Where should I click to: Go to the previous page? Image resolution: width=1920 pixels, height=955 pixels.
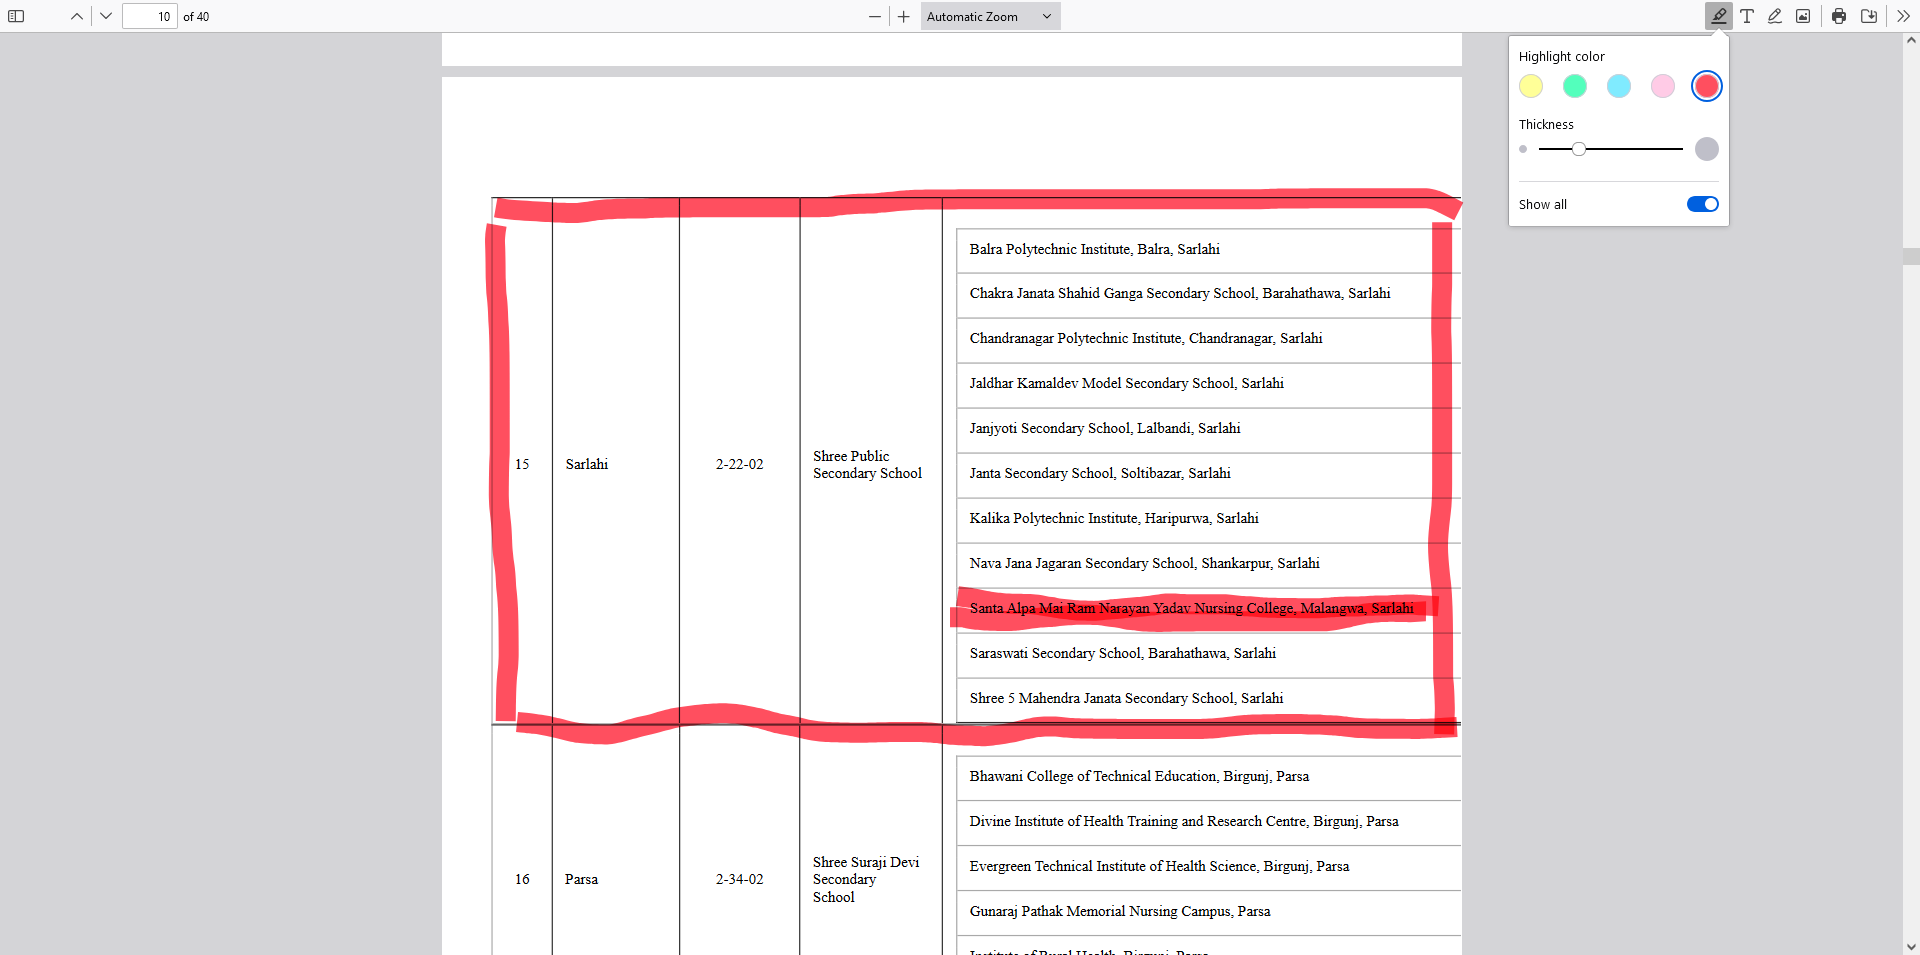pyautogui.click(x=77, y=16)
